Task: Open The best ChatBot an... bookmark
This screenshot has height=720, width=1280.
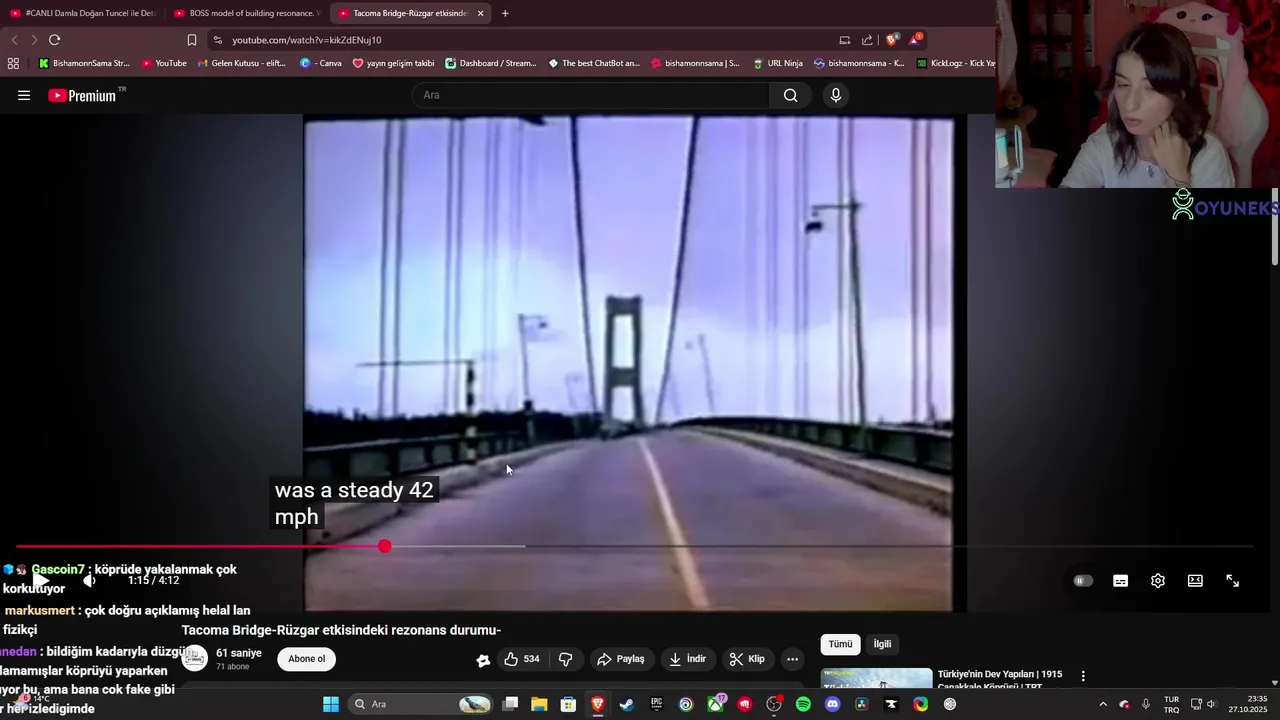Action: coord(594,63)
